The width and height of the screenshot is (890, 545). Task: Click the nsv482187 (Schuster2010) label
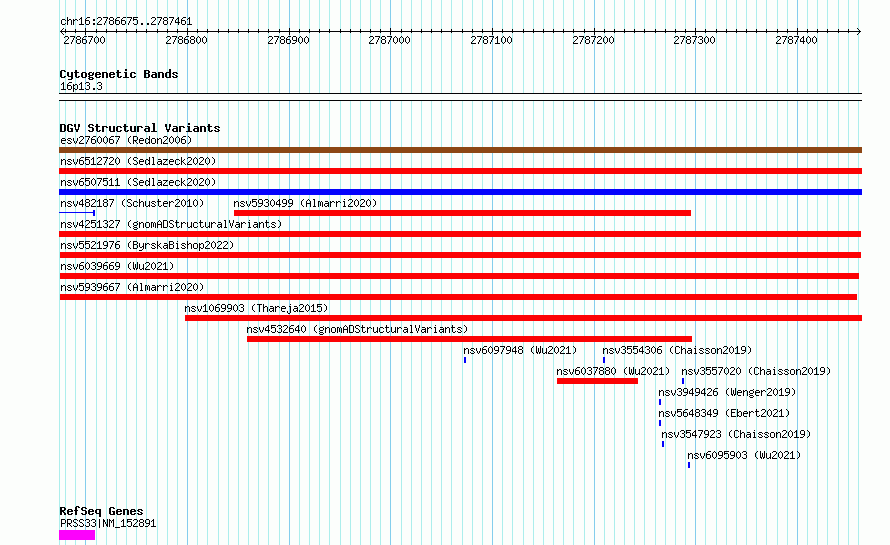(x=132, y=203)
